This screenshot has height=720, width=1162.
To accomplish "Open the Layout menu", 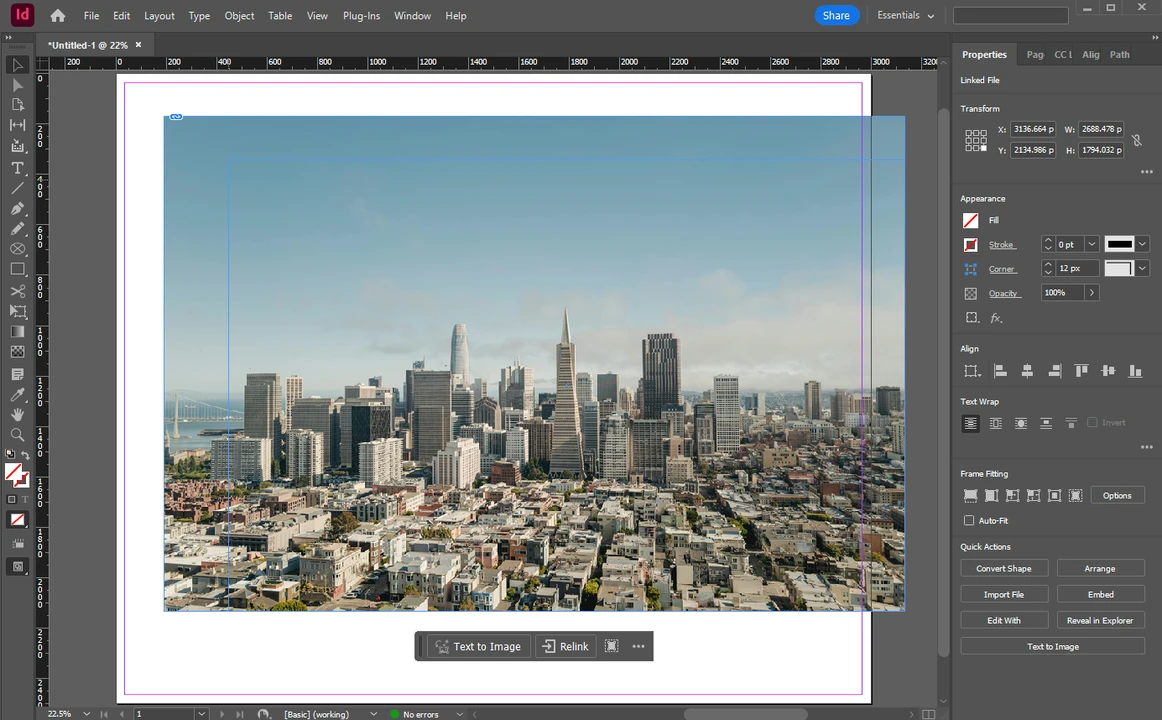I will (159, 16).
